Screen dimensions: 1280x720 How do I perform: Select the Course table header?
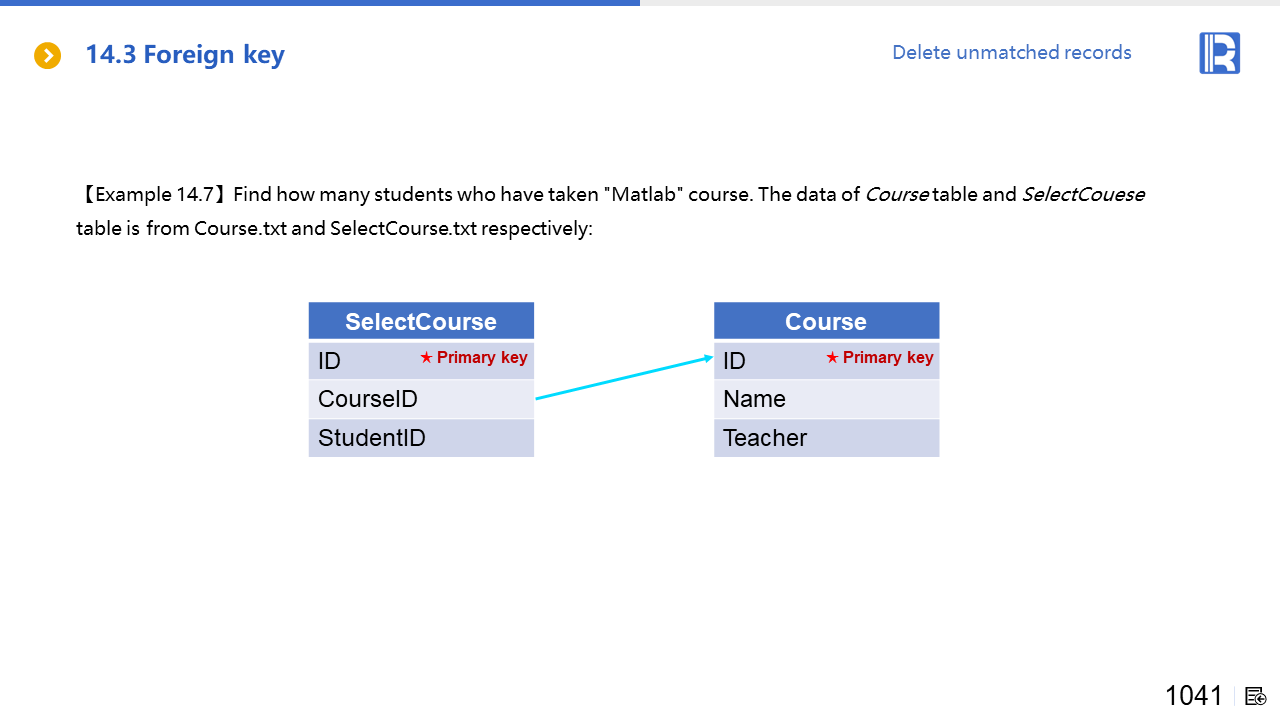coord(826,321)
